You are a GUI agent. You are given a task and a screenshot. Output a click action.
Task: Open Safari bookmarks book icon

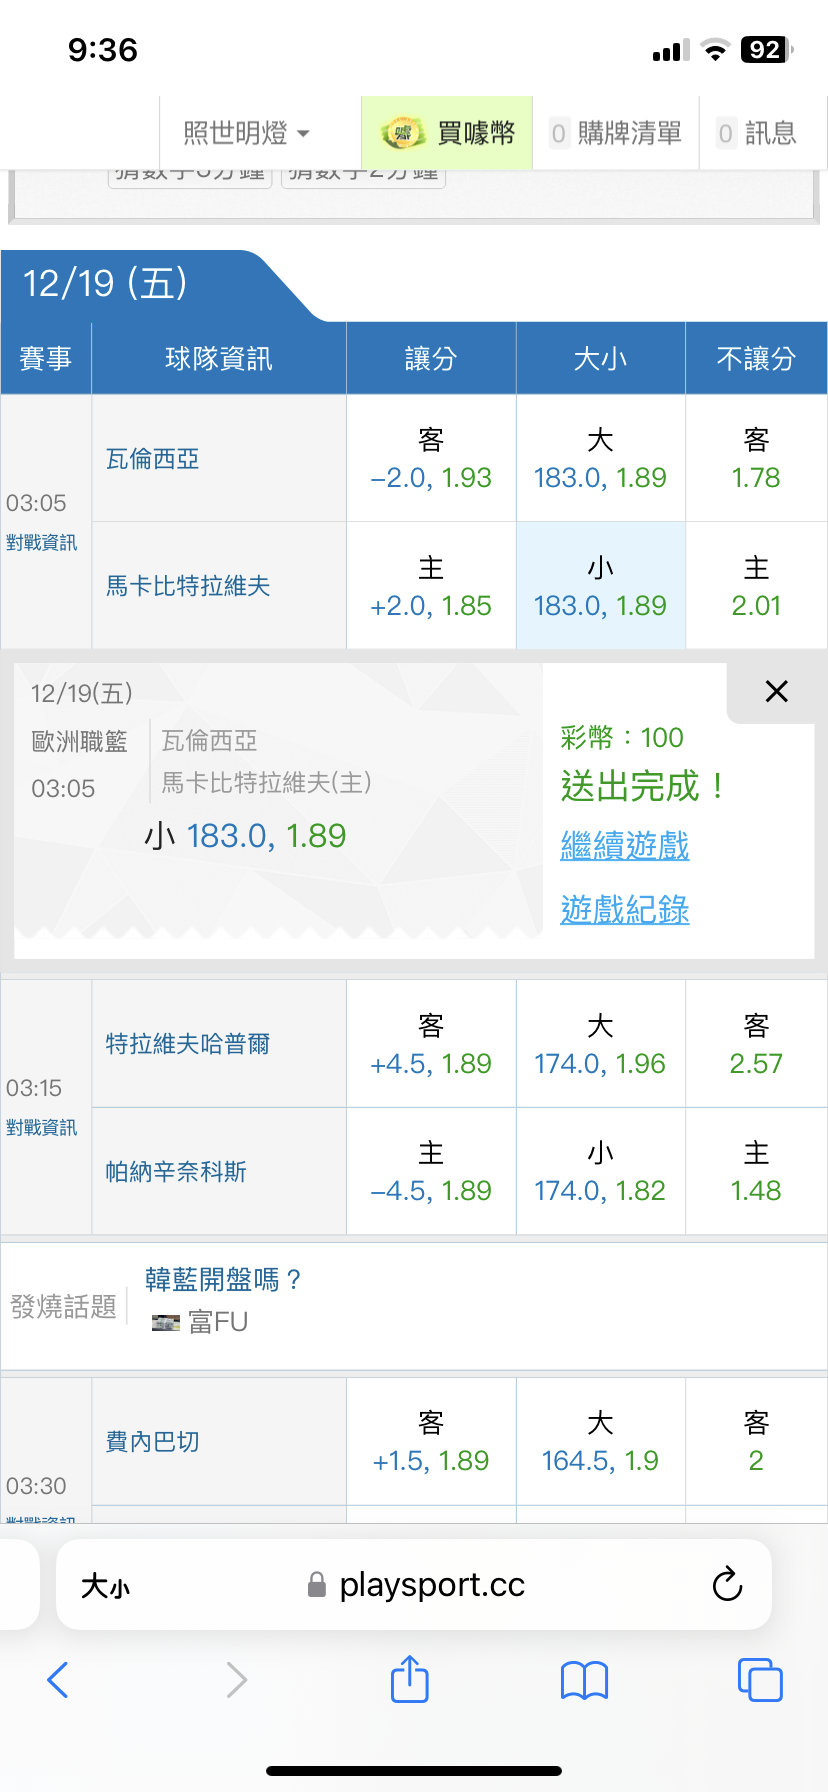pyautogui.click(x=585, y=1680)
